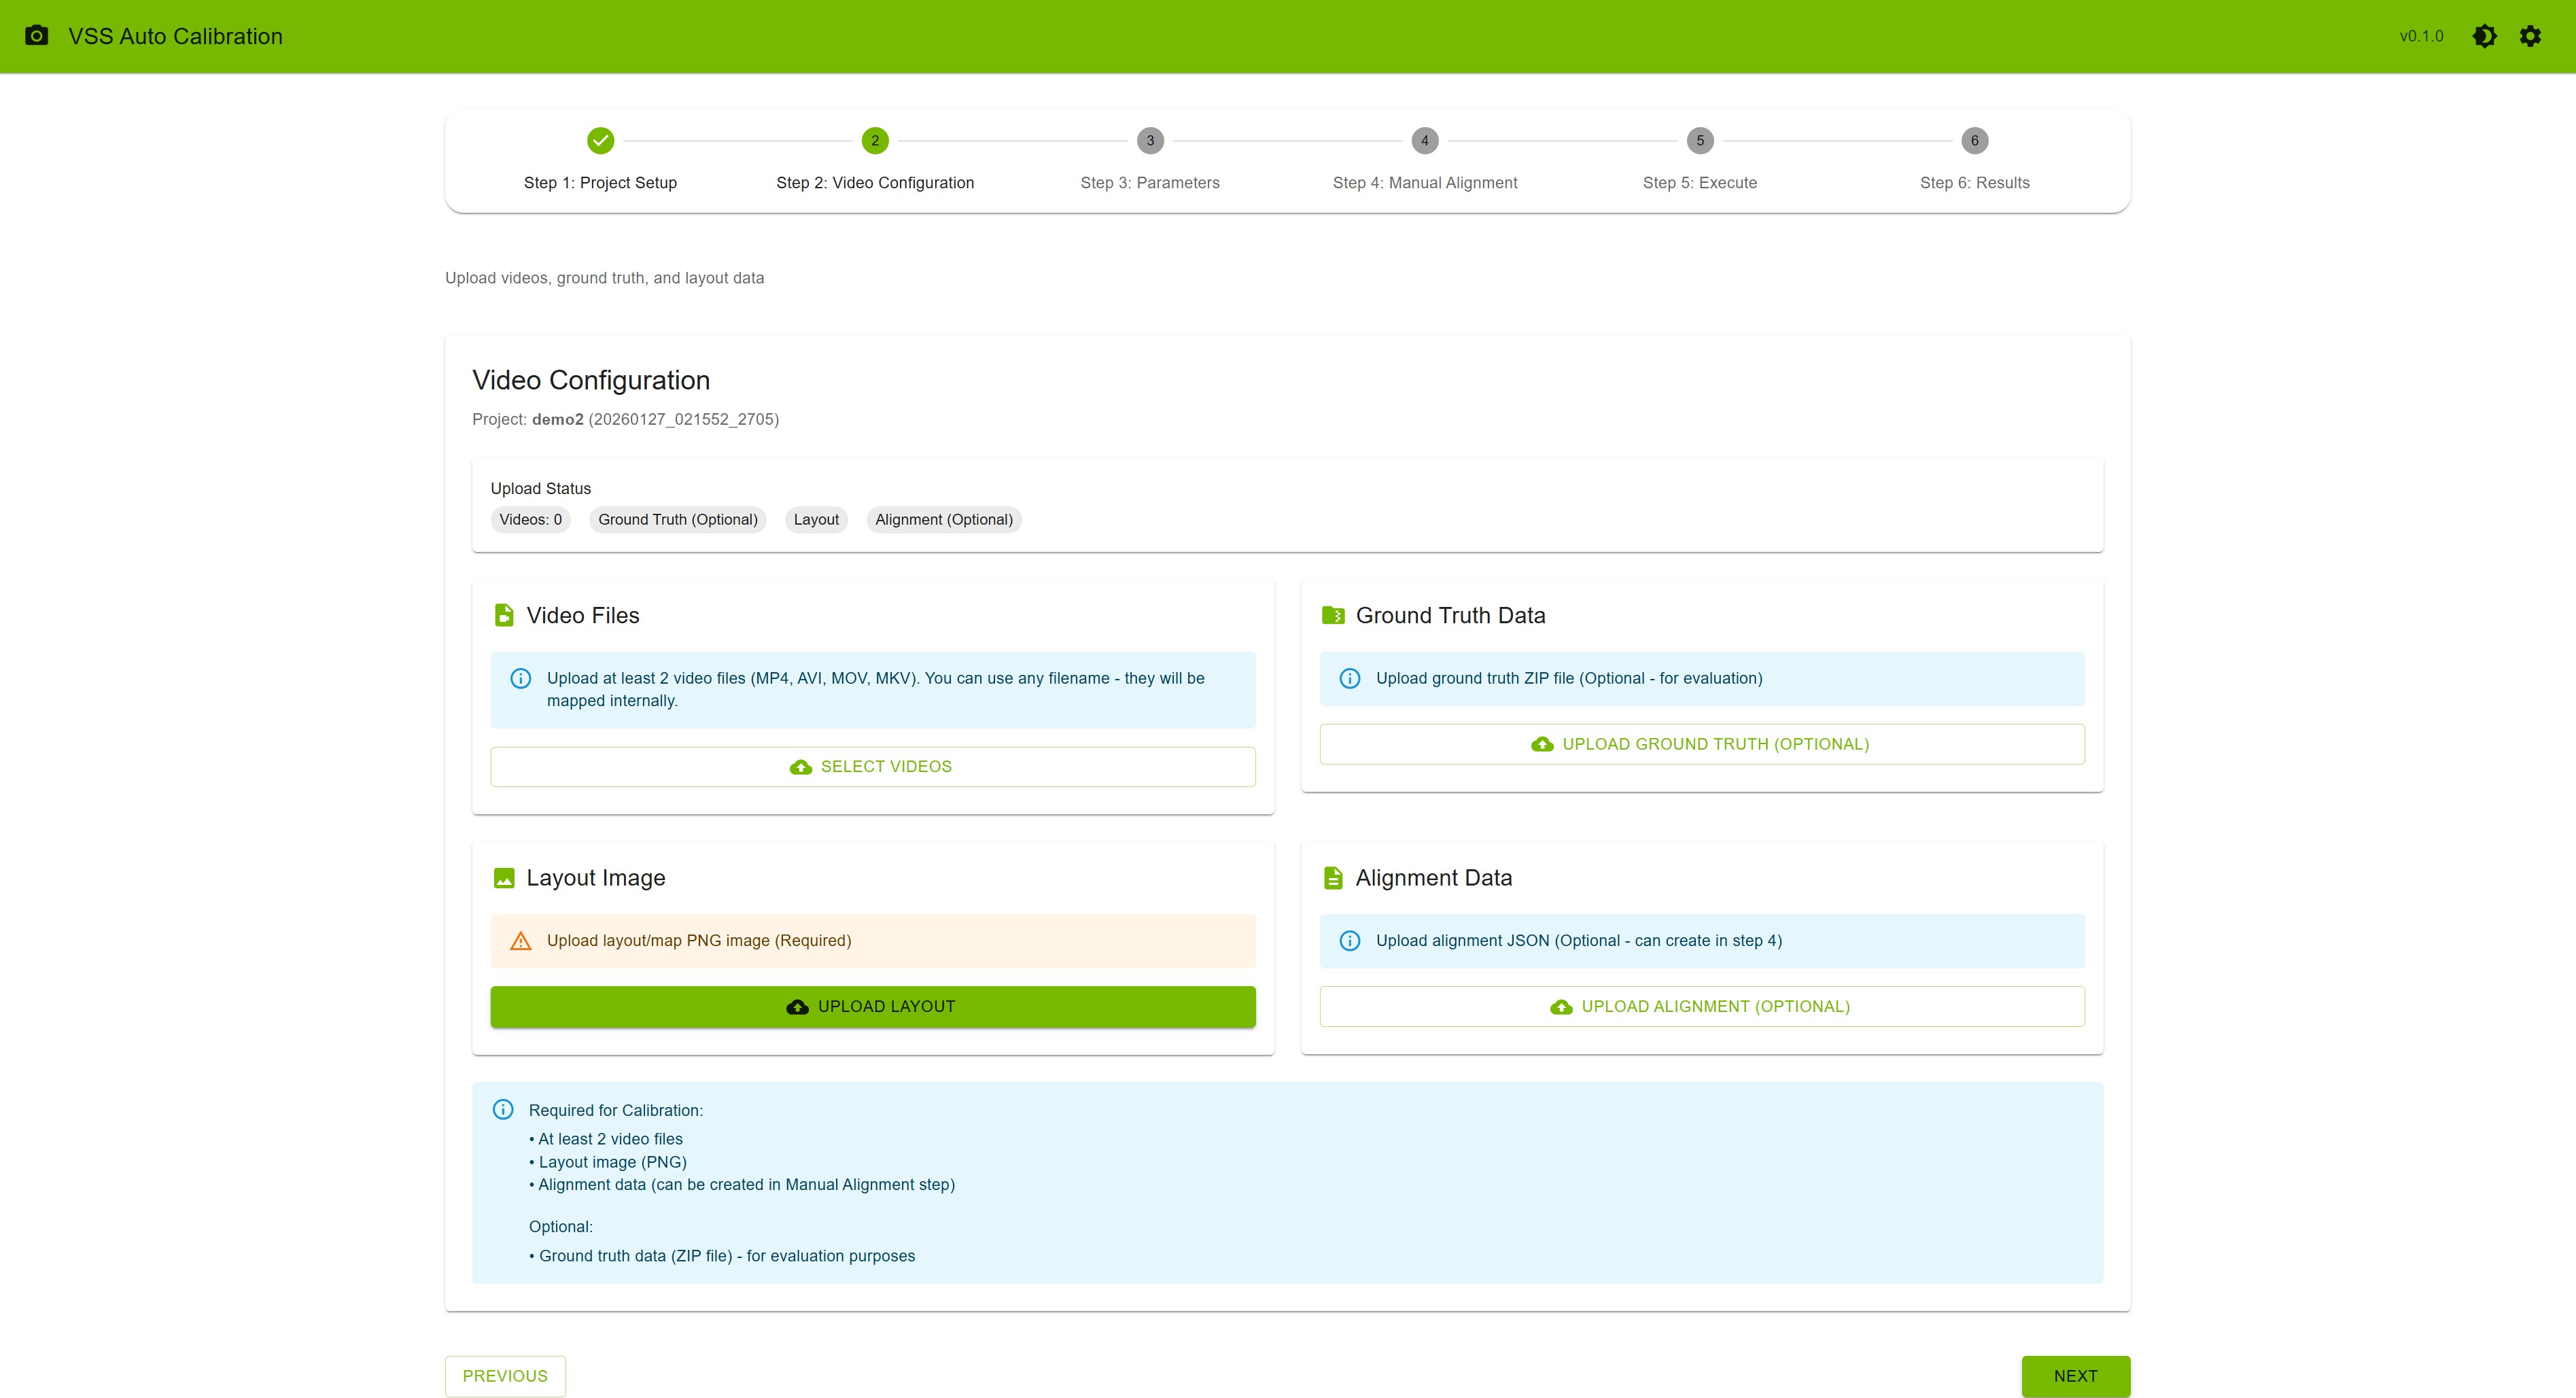
Task: Select the Videos: 0 status chip
Action: 530,519
